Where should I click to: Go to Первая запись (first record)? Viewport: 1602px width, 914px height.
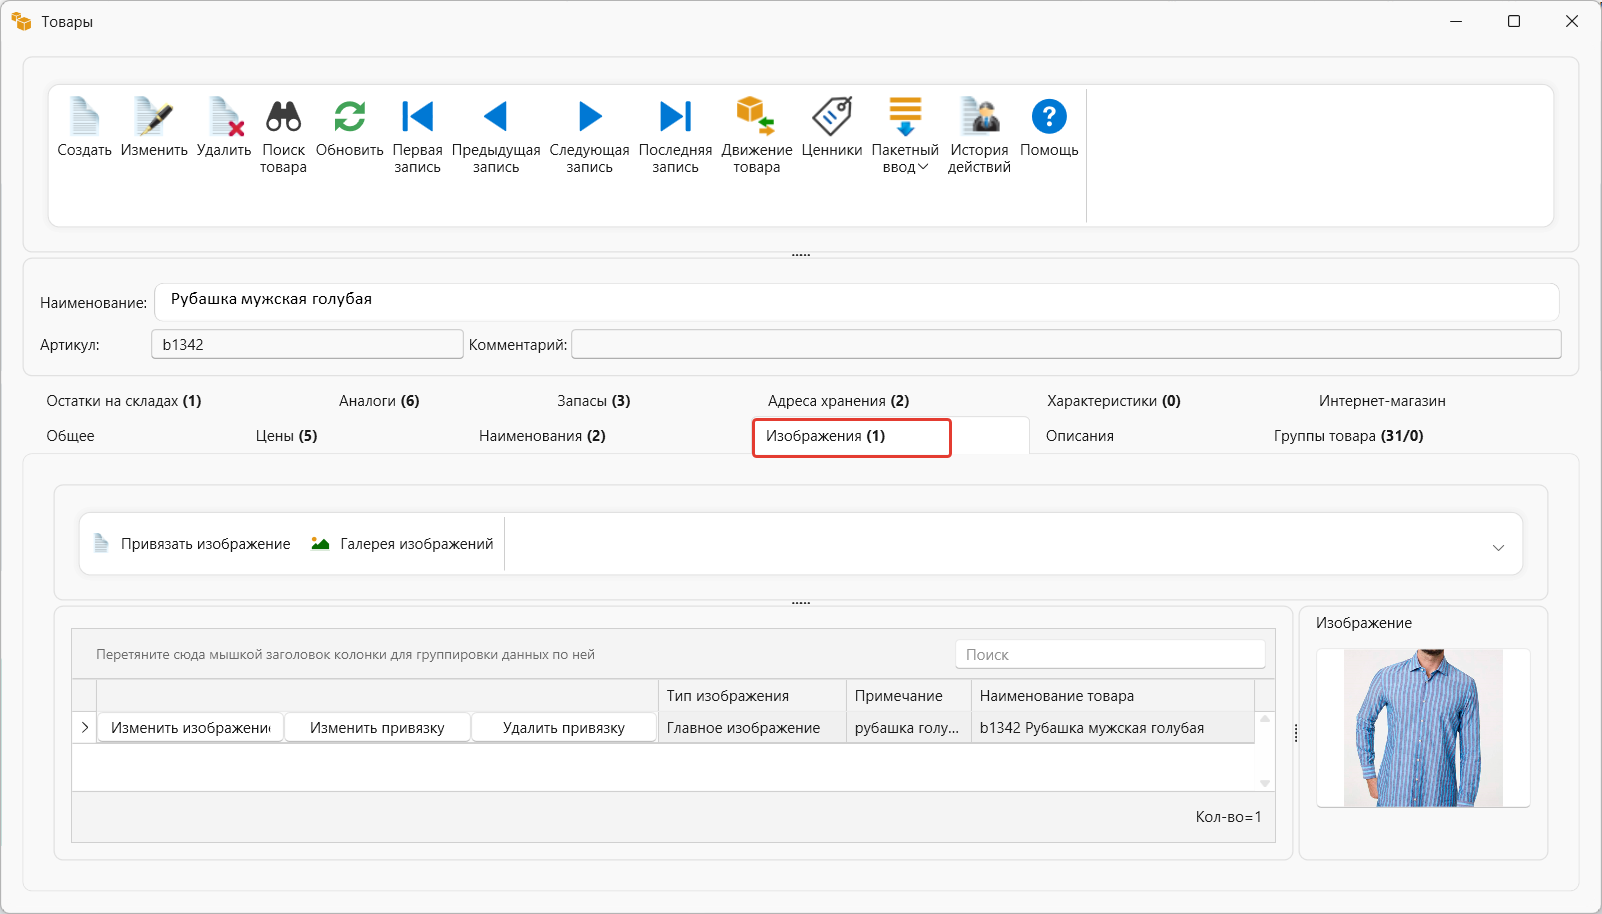pos(417,116)
